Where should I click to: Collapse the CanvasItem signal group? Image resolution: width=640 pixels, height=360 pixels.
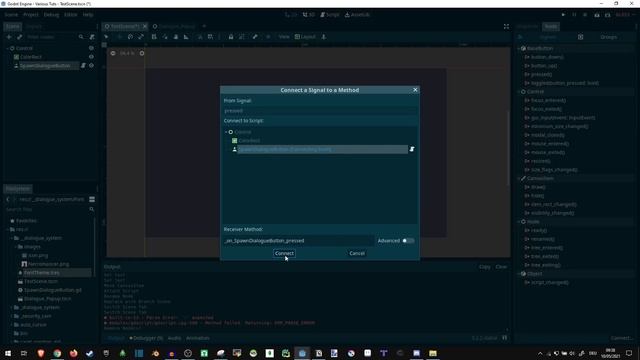click(519, 178)
